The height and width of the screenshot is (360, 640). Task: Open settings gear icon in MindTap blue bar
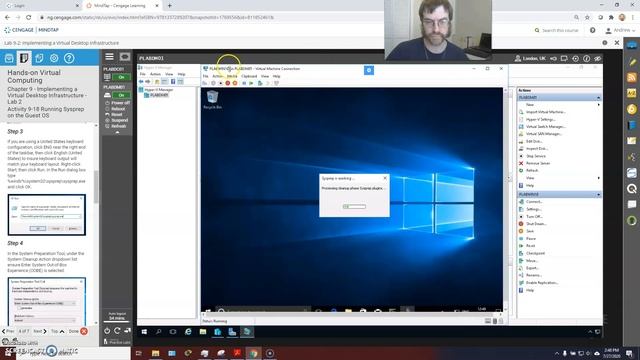point(54,58)
